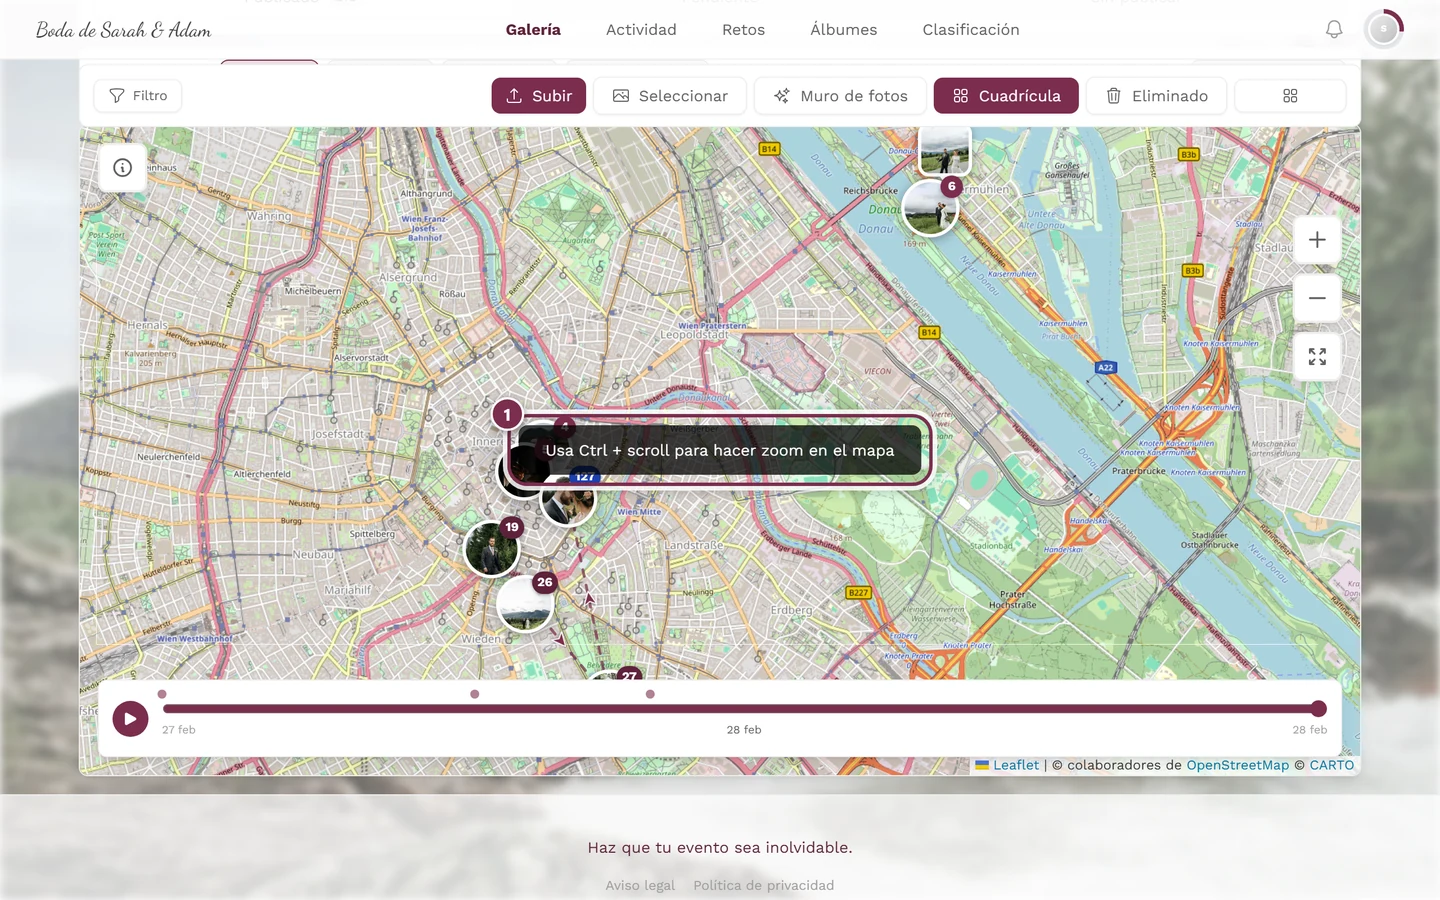Toggle the Cuadrícula view
The height and width of the screenshot is (900, 1440).
pyautogui.click(x=1006, y=96)
